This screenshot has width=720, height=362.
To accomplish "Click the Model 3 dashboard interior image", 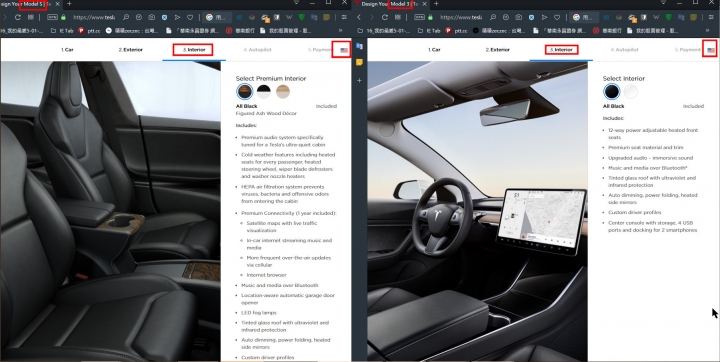I will tap(477, 211).
